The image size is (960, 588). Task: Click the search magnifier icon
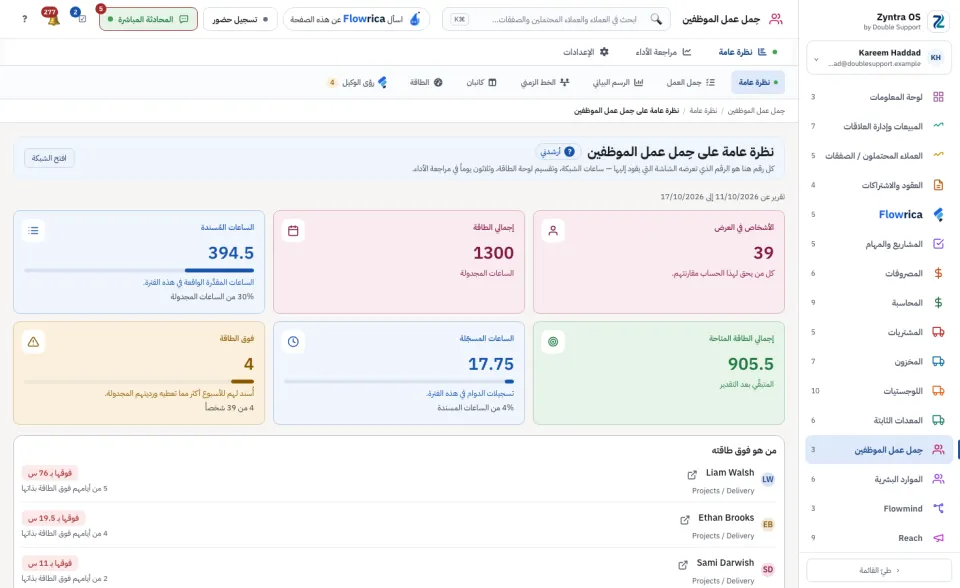[656, 19]
